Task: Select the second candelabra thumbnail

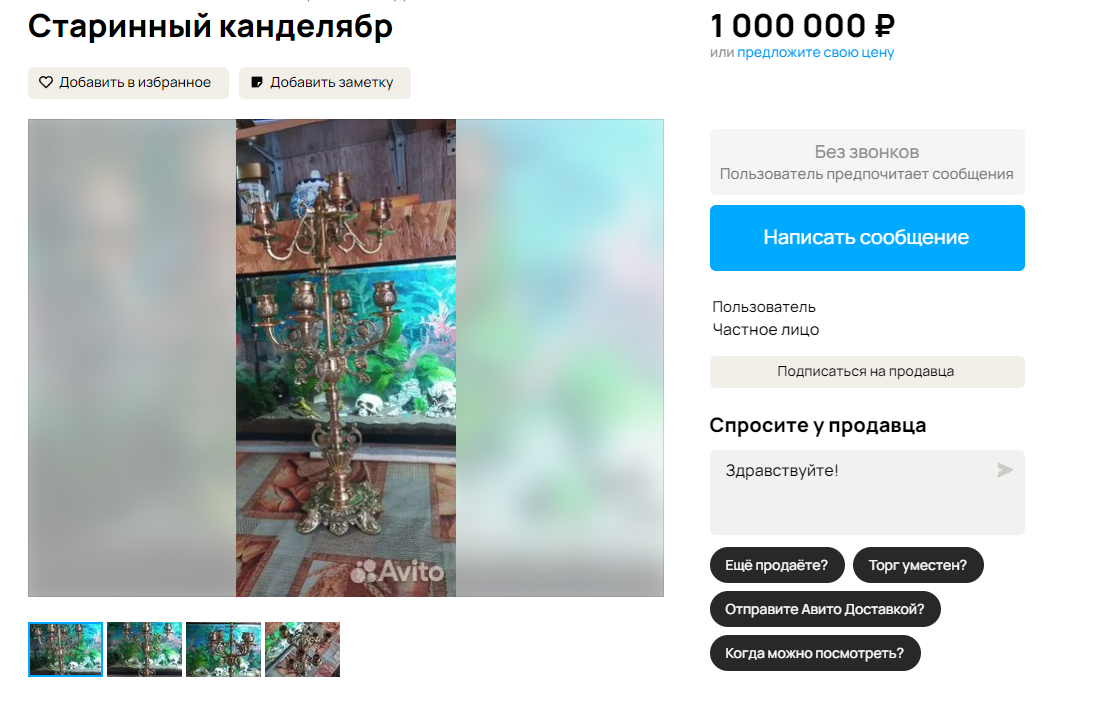Action: tap(145, 649)
